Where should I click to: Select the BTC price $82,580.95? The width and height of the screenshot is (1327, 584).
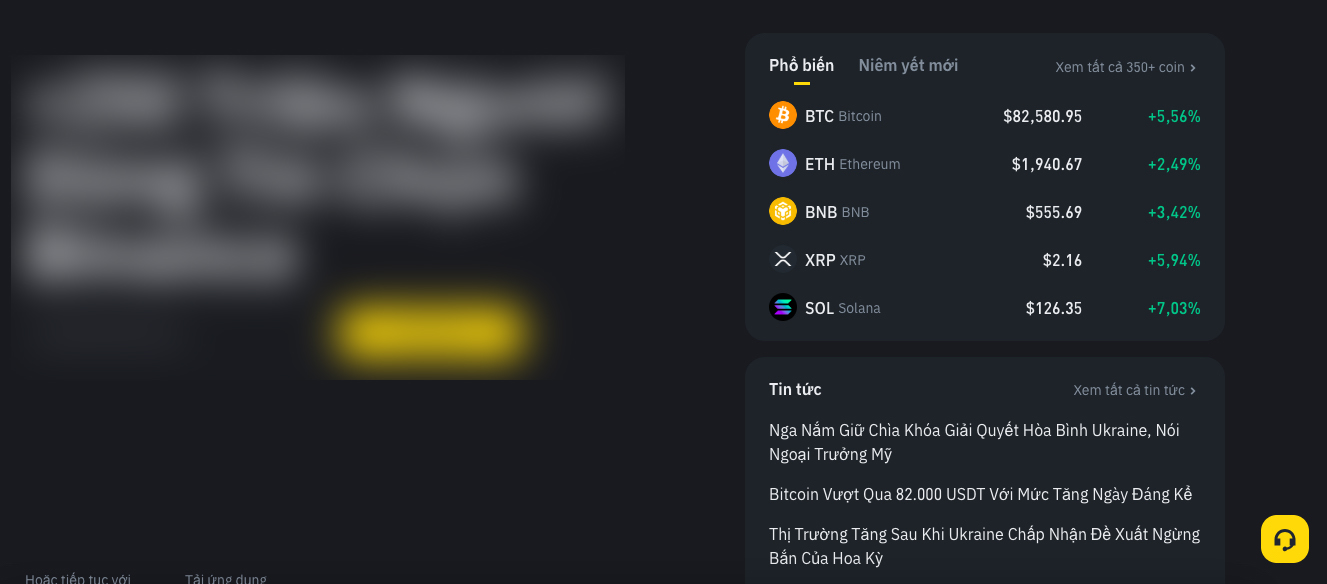tap(1042, 116)
